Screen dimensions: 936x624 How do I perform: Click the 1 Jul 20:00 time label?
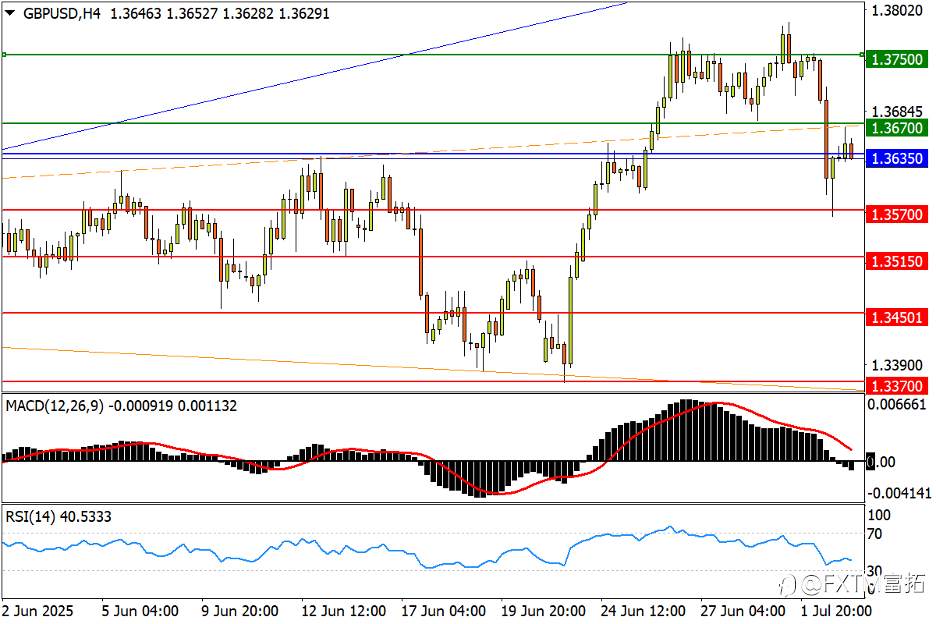pyautogui.click(x=836, y=611)
